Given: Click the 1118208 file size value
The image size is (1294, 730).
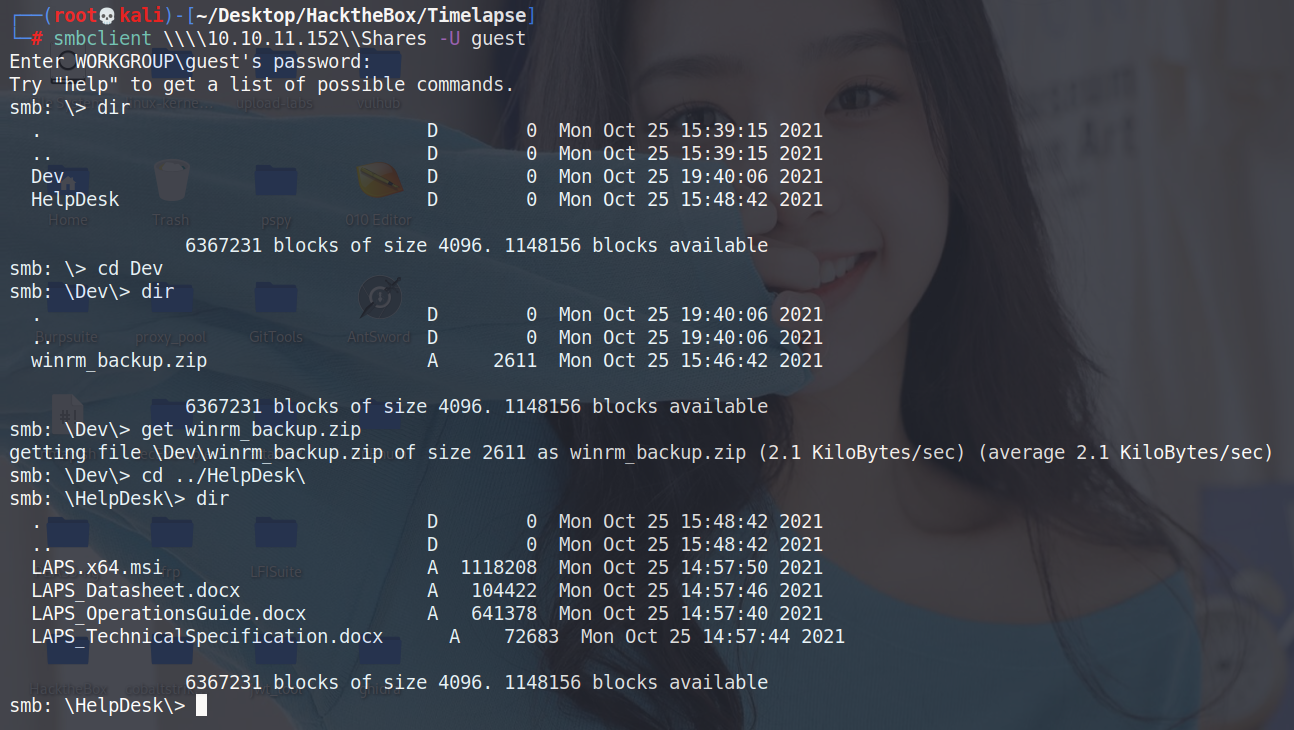Looking at the screenshot, I should coord(499,568).
